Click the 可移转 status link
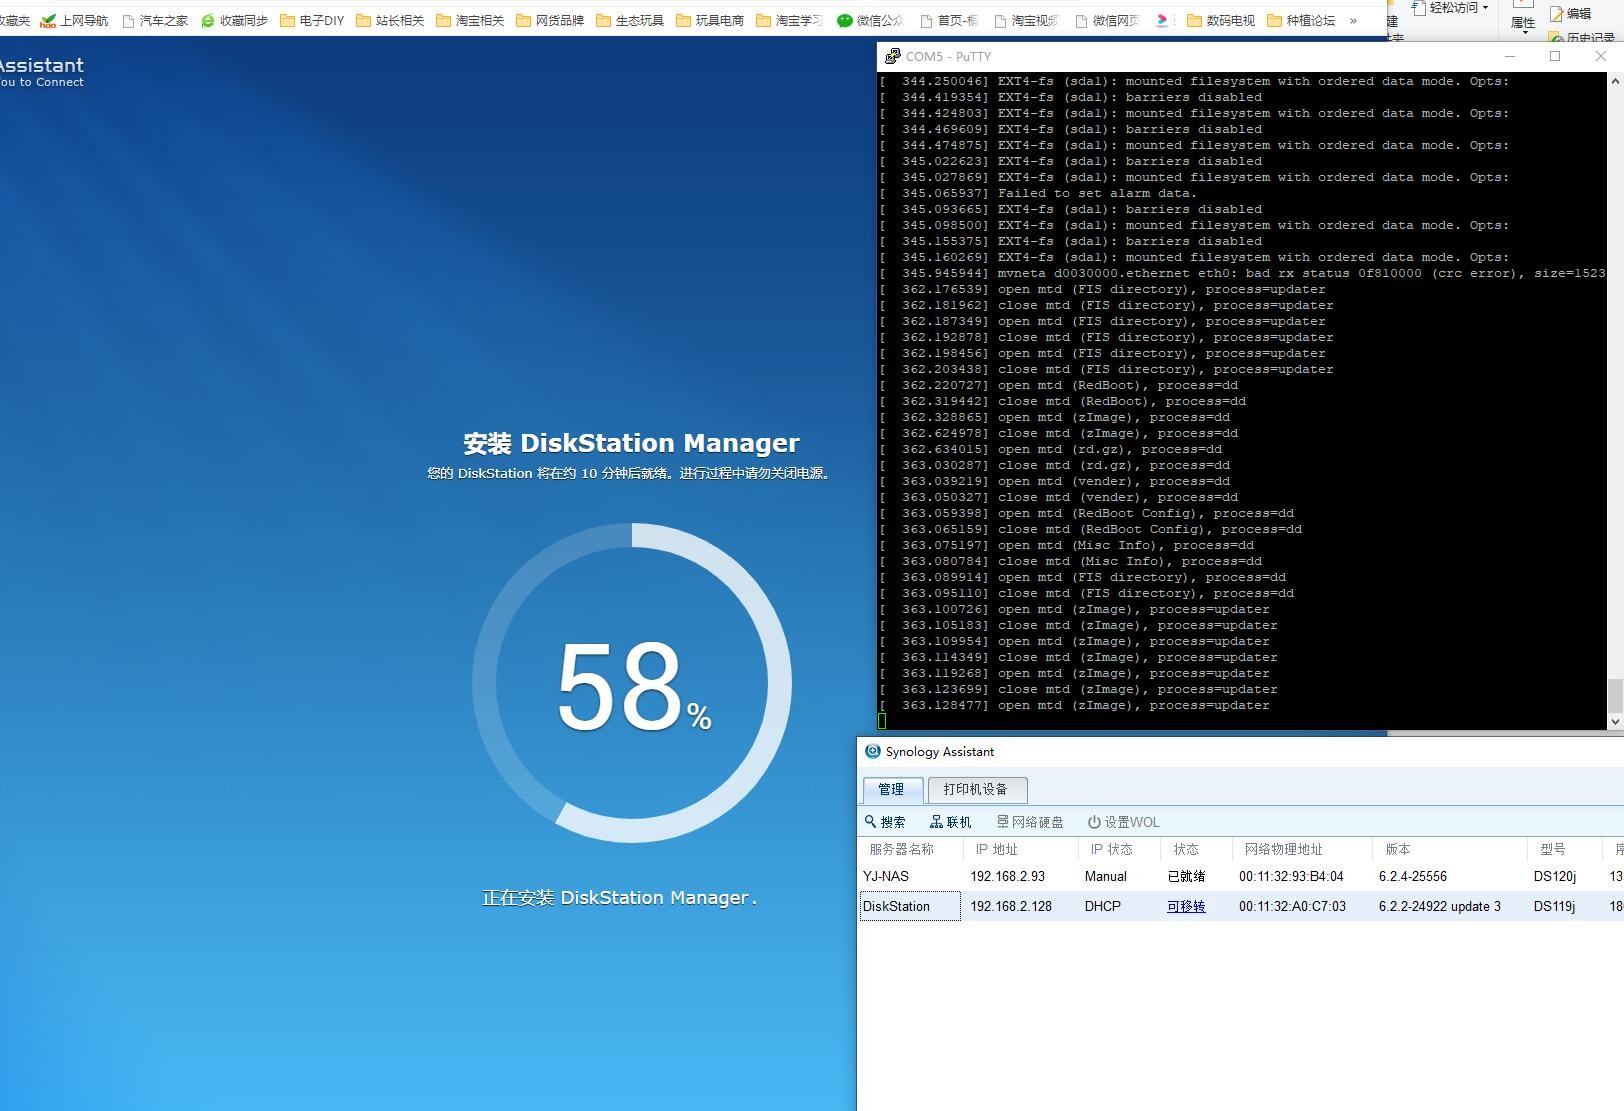The height and width of the screenshot is (1111, 1624). click(1186, 906)
